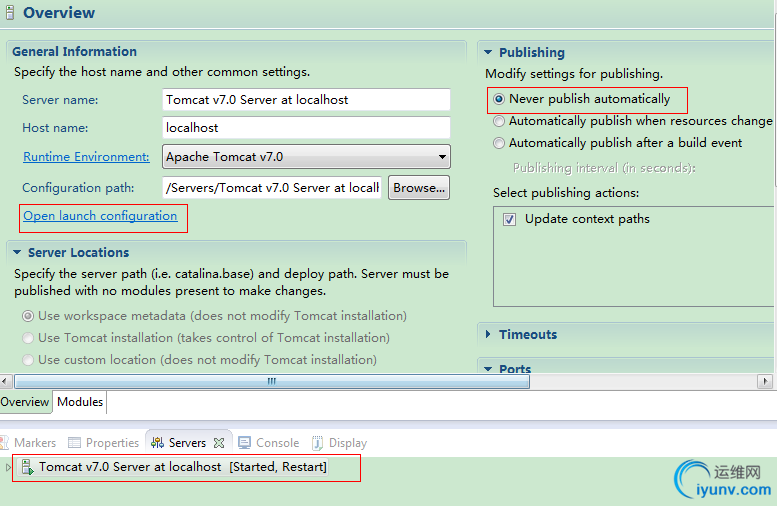Image resolution: width=777 pixels, height=506 pixels.
Task: Click 'Select publishing actions:' label
Action: coord(566,193)
